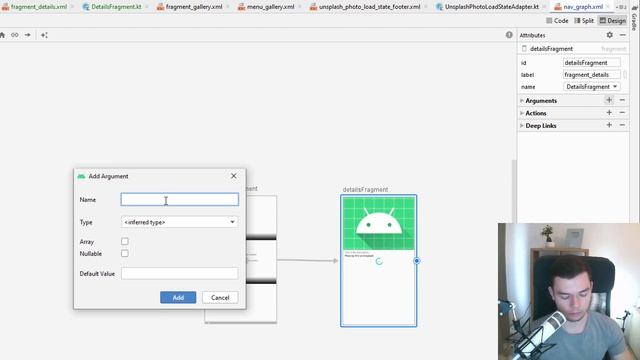Screen dimensions: 640x360
Task: Select the gallery fragment node behind dialog
Action: pos(261,260)
